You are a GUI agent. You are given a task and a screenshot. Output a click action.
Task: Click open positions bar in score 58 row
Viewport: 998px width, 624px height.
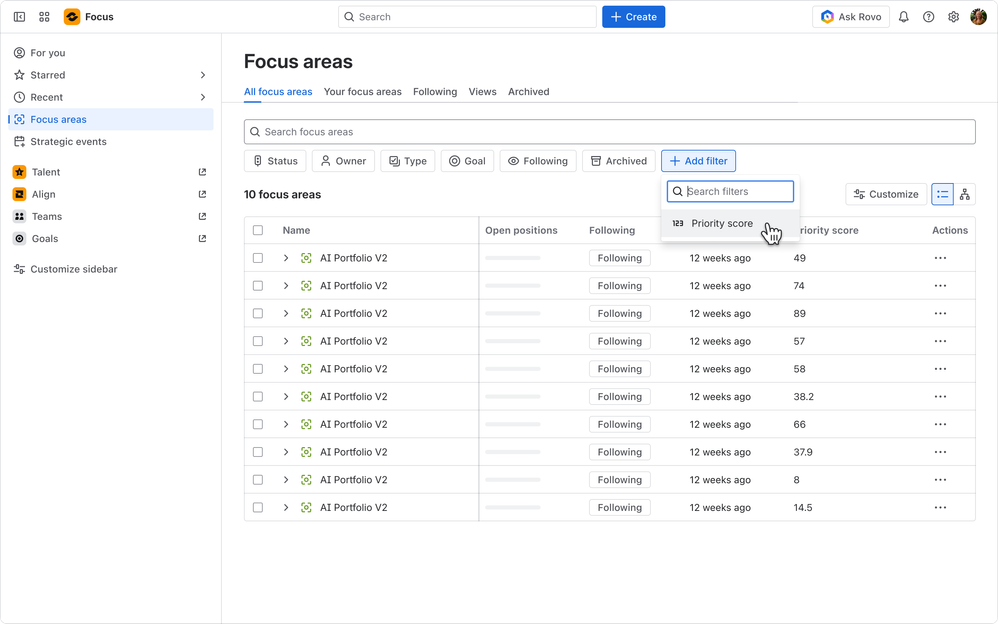point(512,369)
